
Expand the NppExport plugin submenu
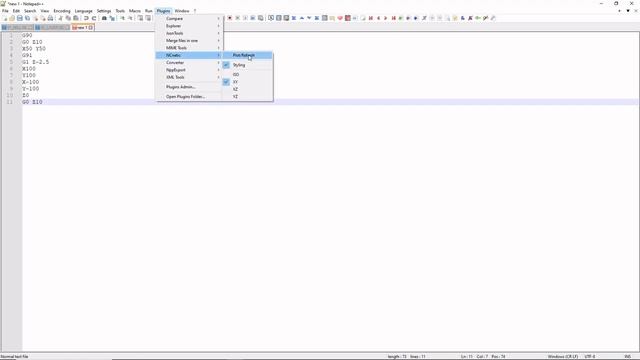[189, 70]
